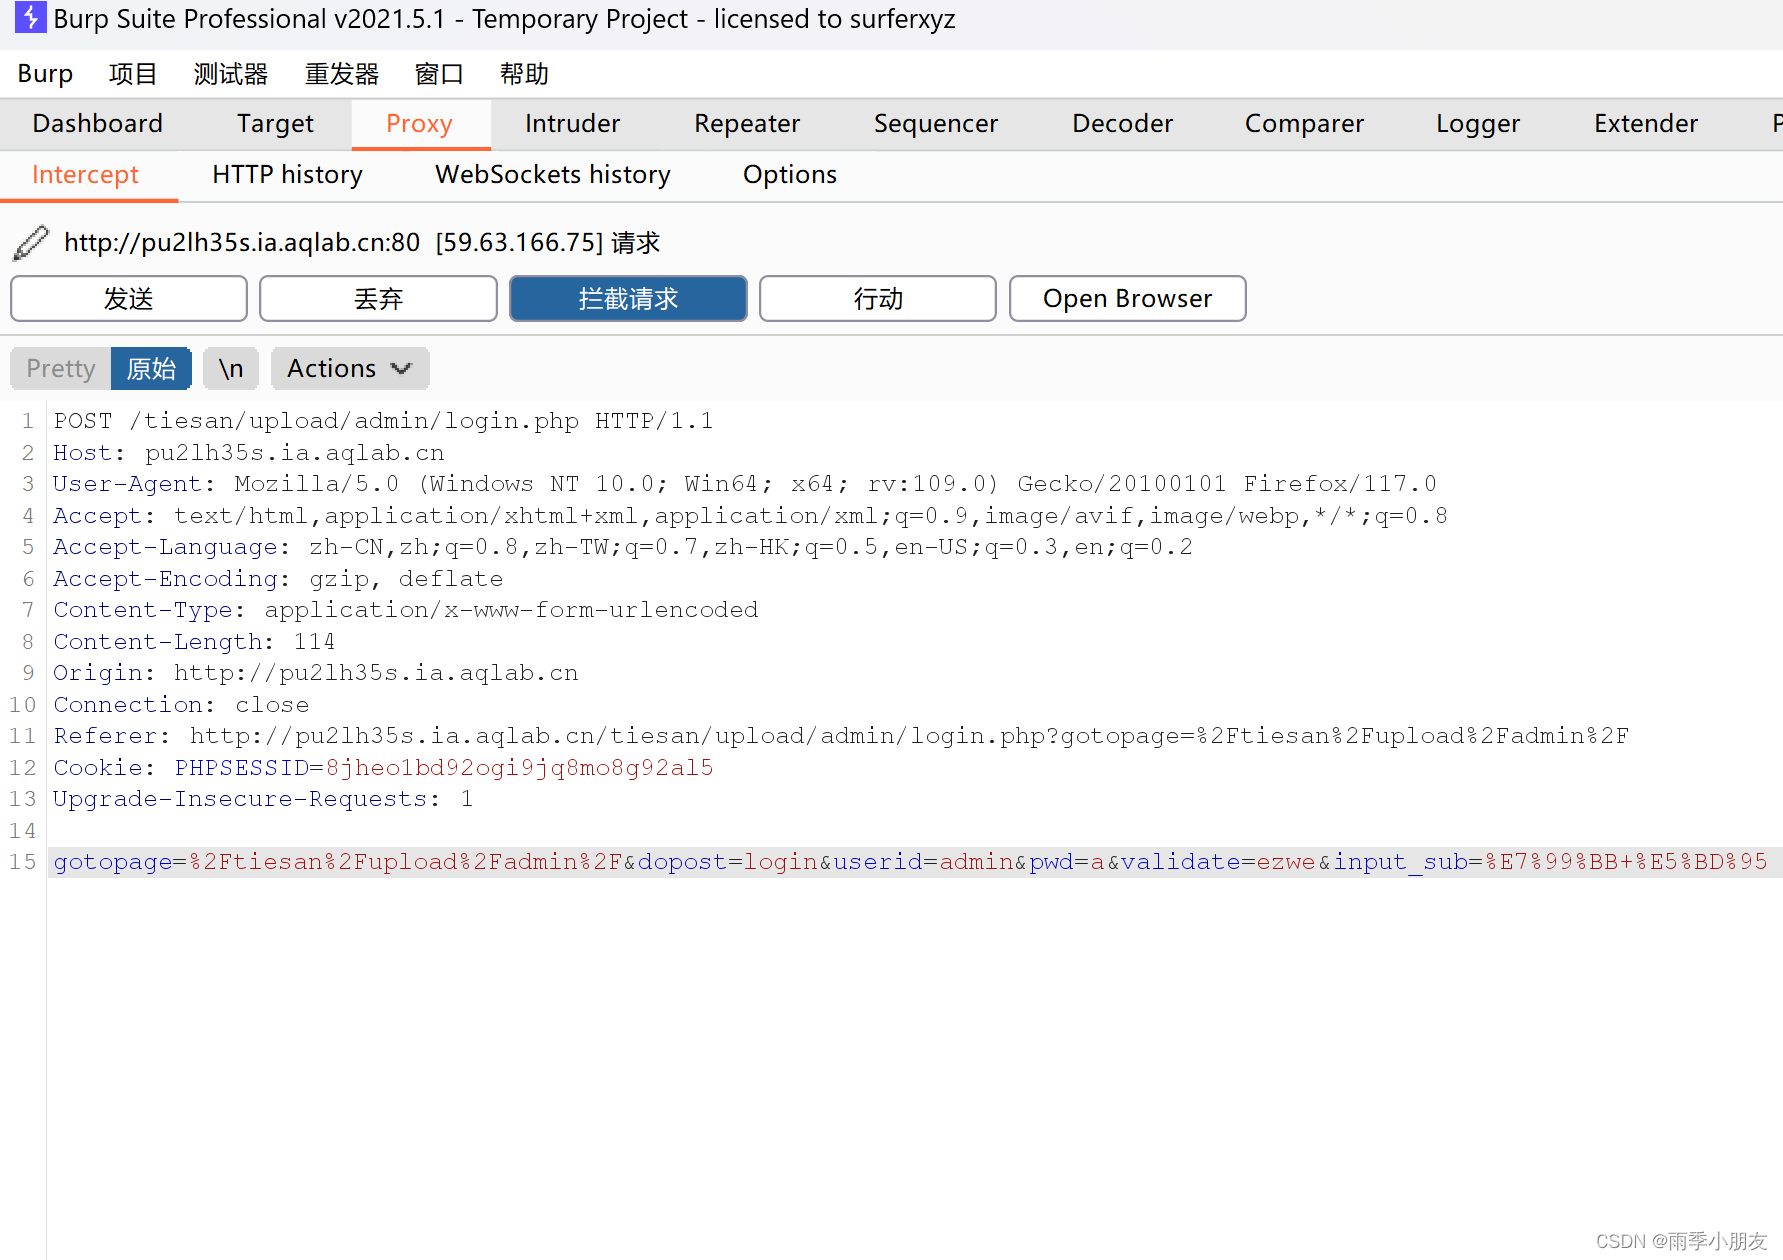Click the 发送 (Forward) button
The image size is (1783, 1260).
(x=129, y=298)
